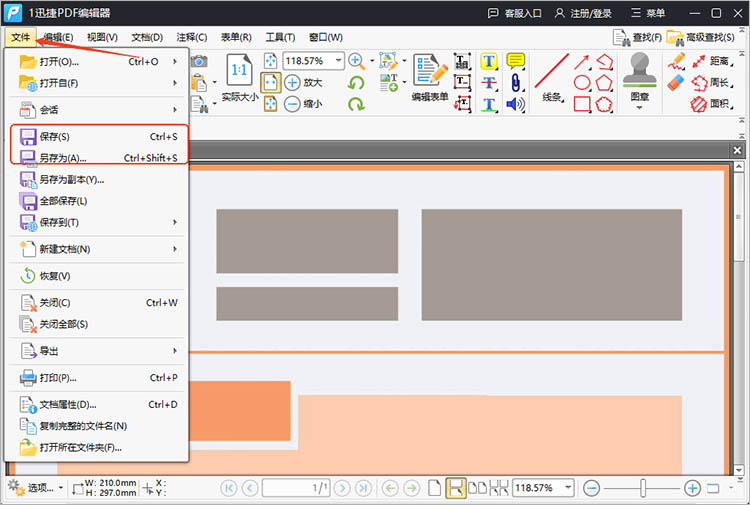This screenshot has height=505, width=750.
Task: Toggle two-page facing layout
Action: tap(477, 488)
